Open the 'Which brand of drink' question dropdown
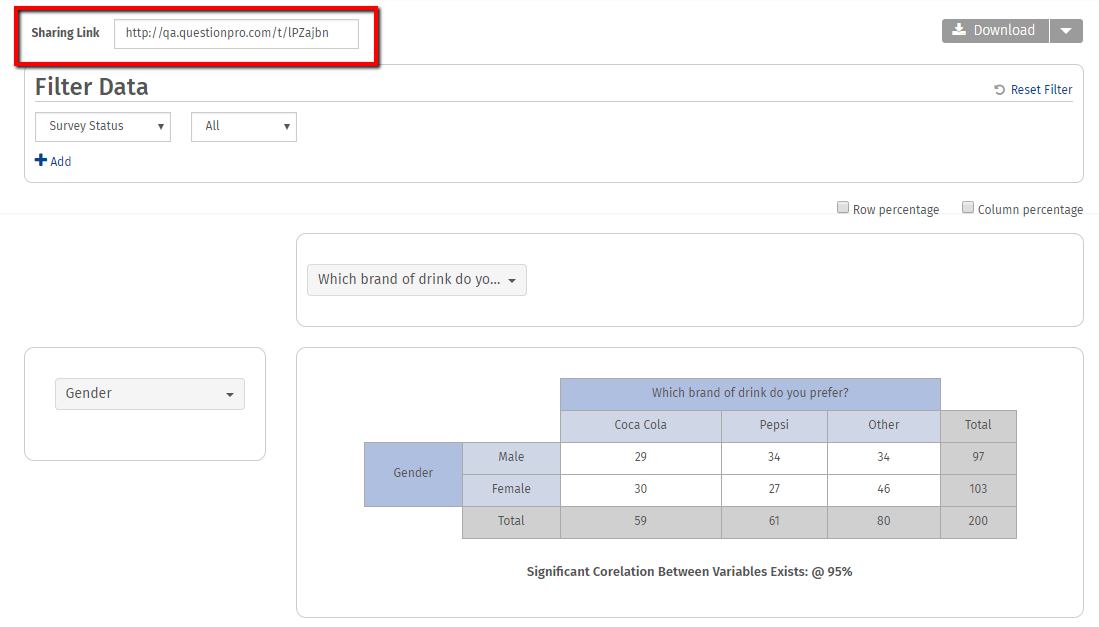 (417, 280)
